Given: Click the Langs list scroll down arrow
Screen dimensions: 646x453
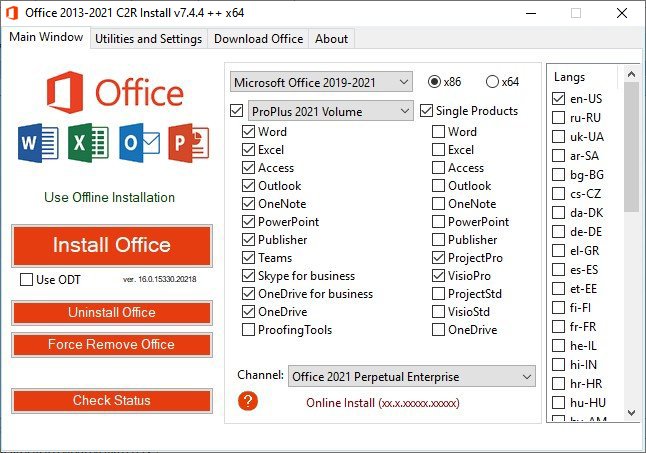Looking at the screenshot, I should click(631, 413).
